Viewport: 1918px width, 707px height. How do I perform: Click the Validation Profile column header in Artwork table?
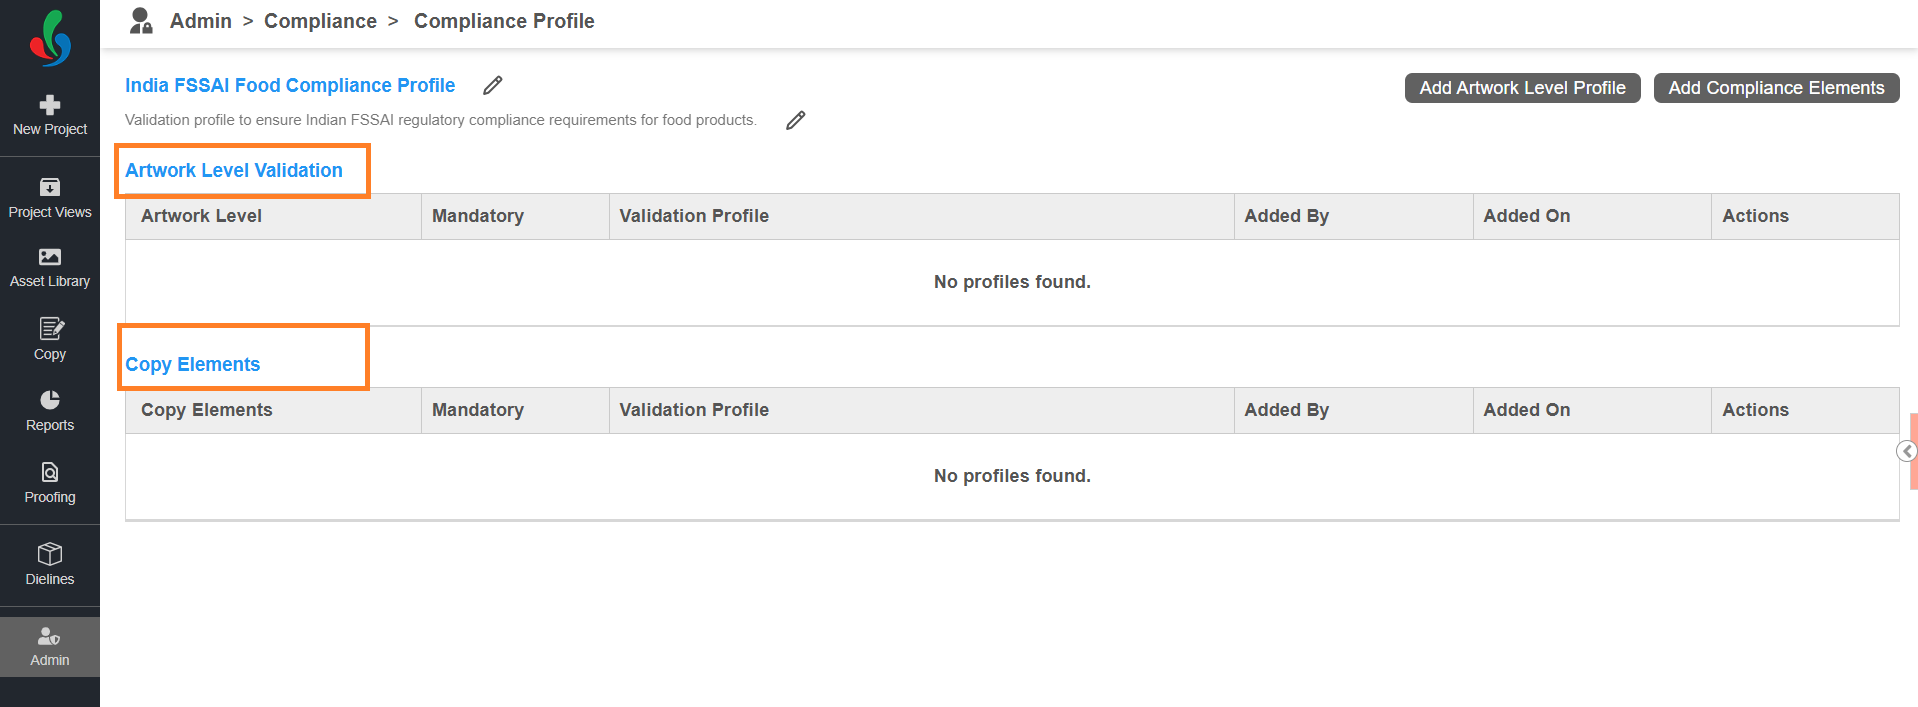tap(694, 216)
